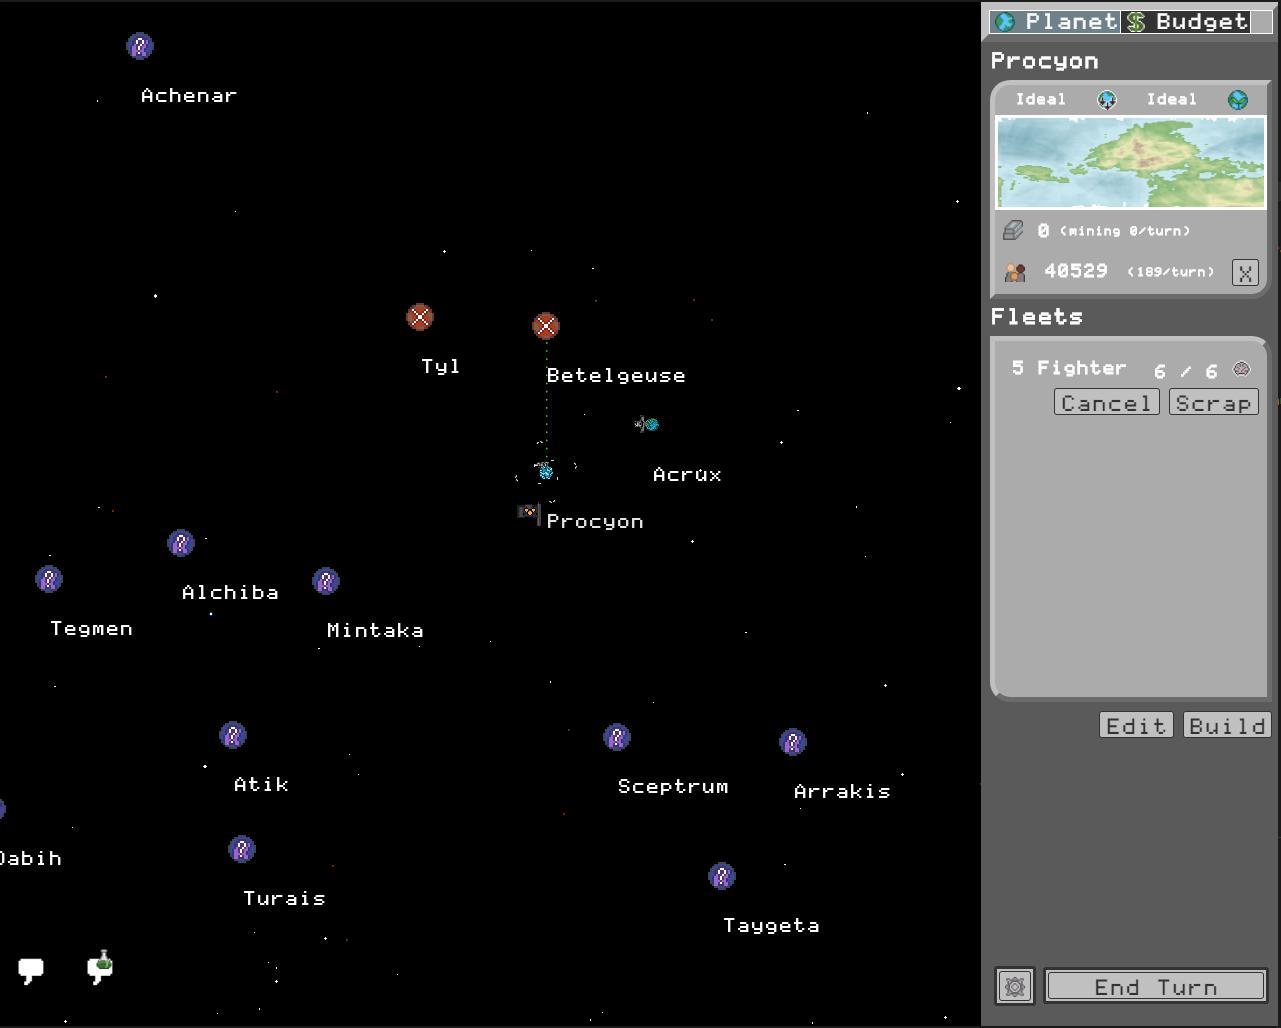
Task: Click the Mintaka question-mark star icon
Action: click(x=326, y=581)
